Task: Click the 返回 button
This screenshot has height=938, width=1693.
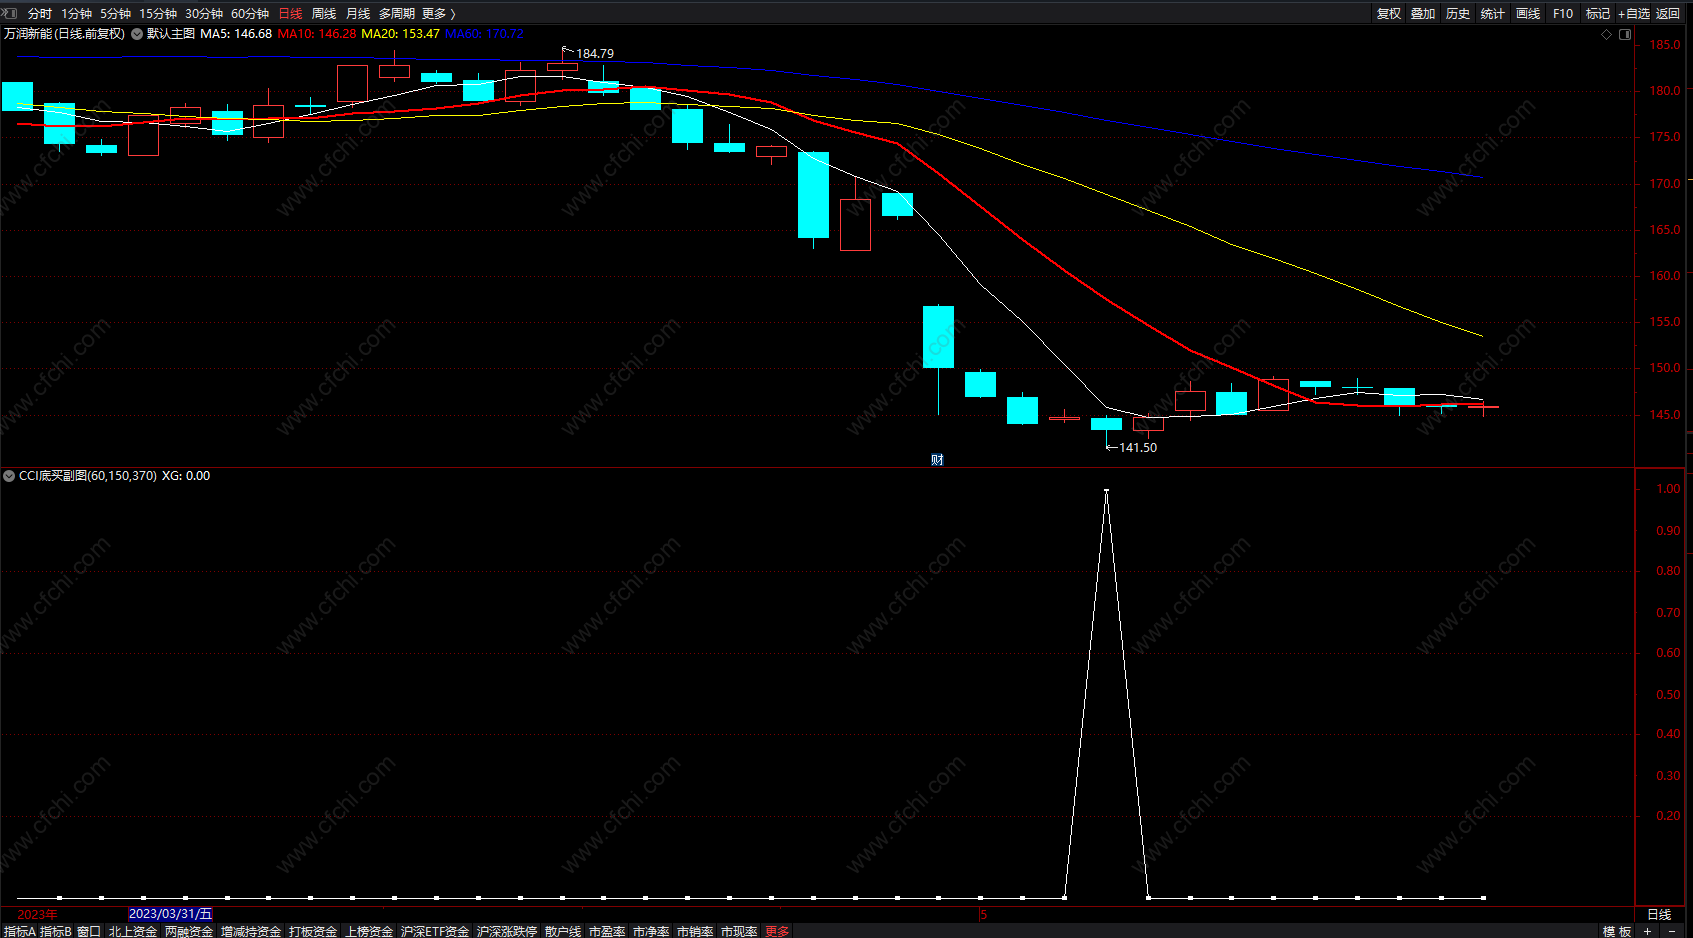Action: 1668,14
